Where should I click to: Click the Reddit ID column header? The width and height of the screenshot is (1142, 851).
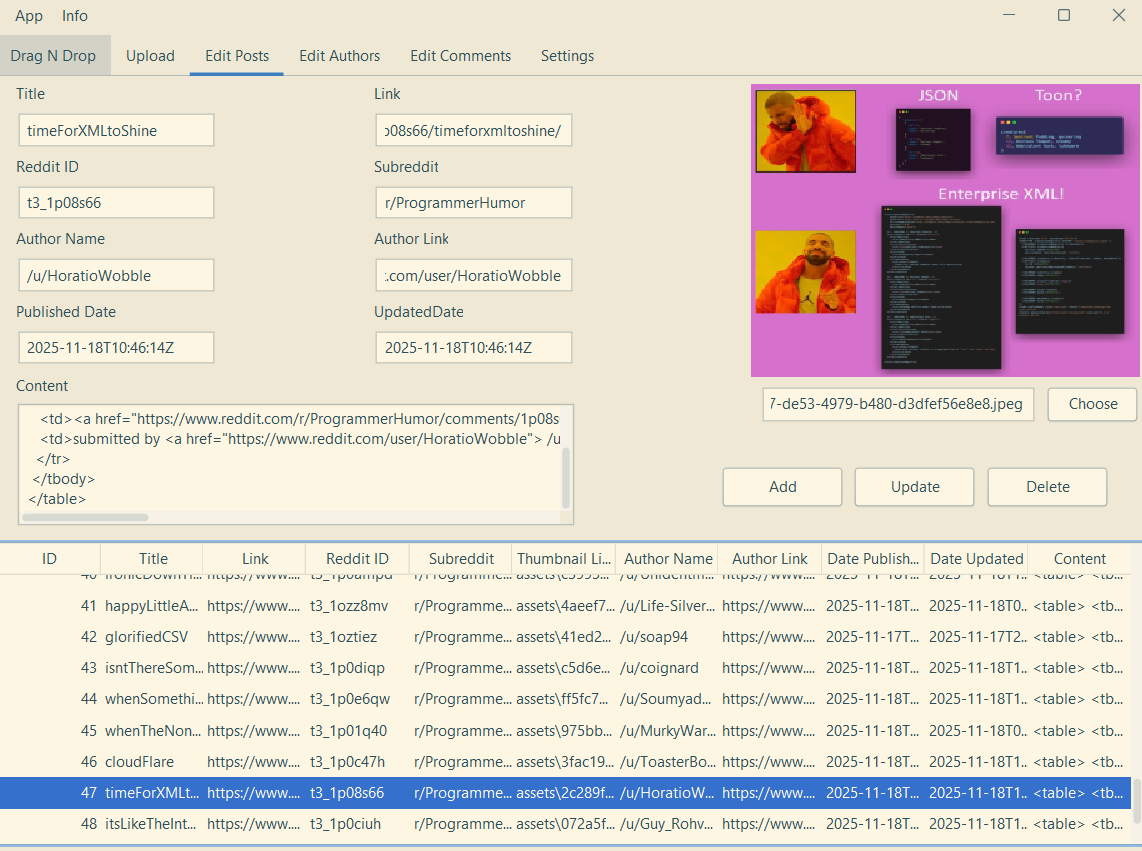[358, 559]
